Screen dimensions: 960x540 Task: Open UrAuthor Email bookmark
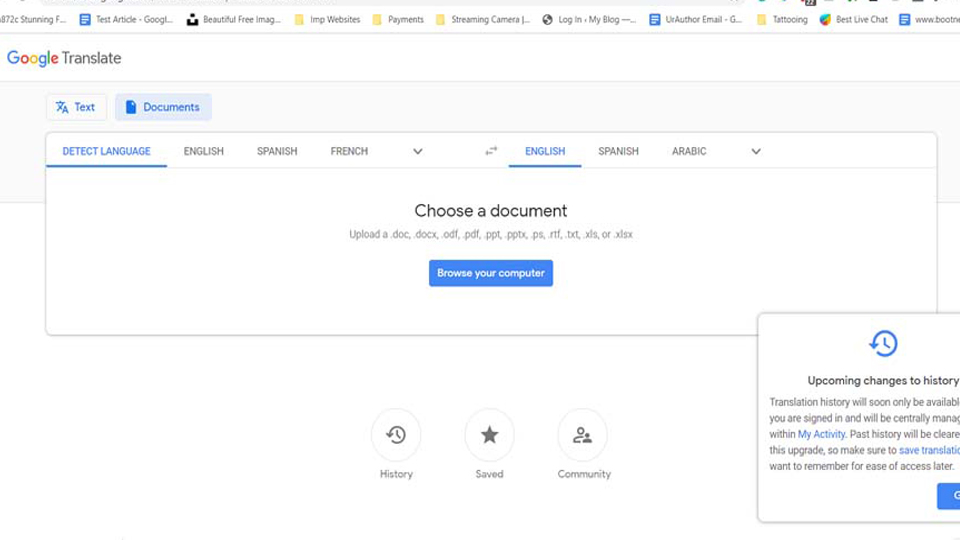(696, 20)
